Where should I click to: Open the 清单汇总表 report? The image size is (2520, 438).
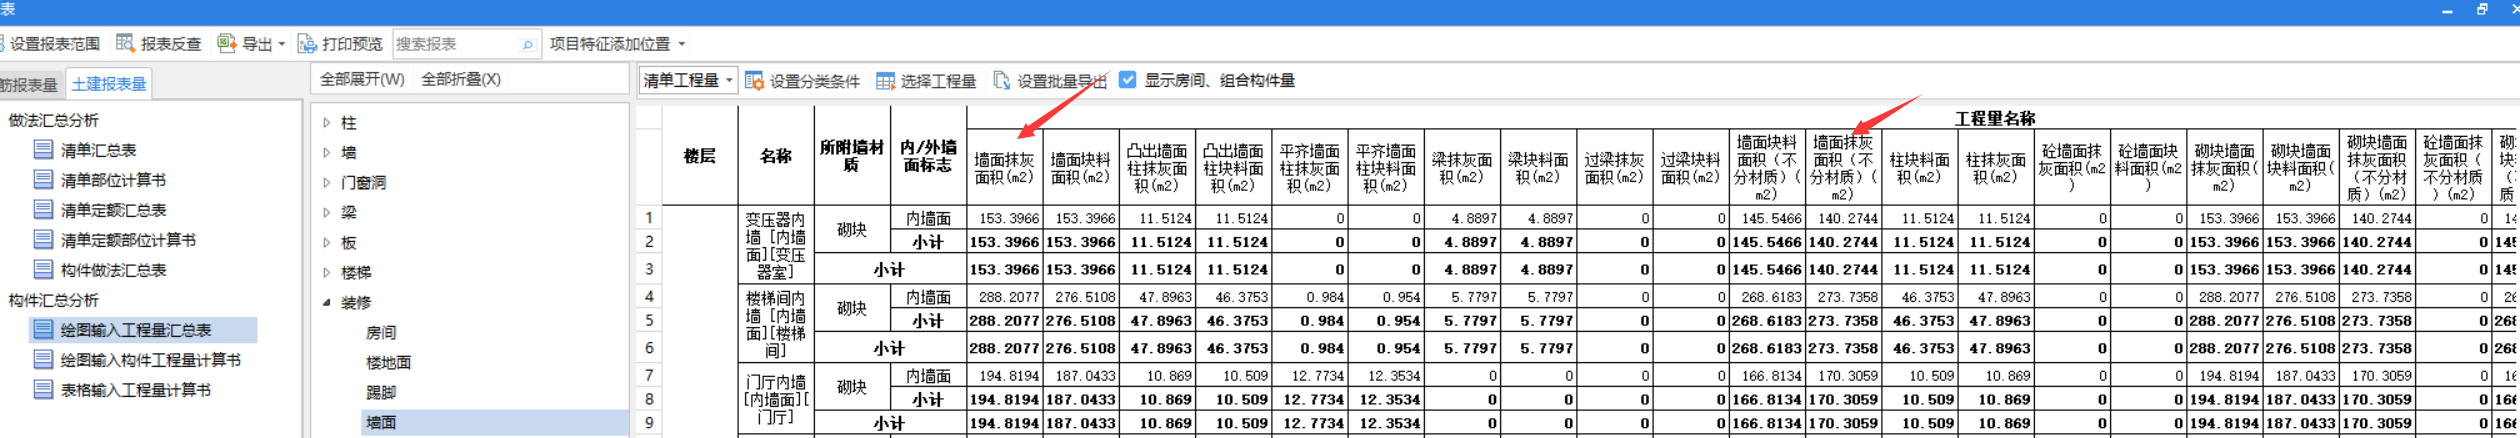(x=98, y=150)
